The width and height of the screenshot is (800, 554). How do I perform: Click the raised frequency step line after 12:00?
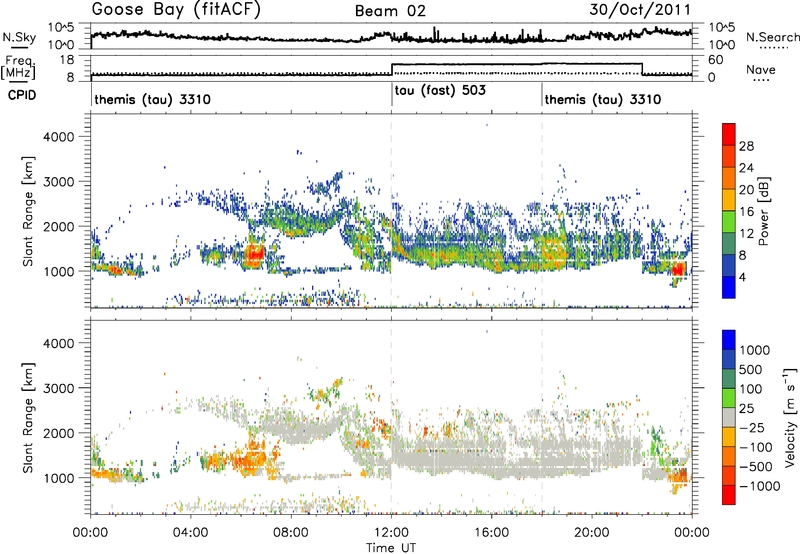point(516,64)
